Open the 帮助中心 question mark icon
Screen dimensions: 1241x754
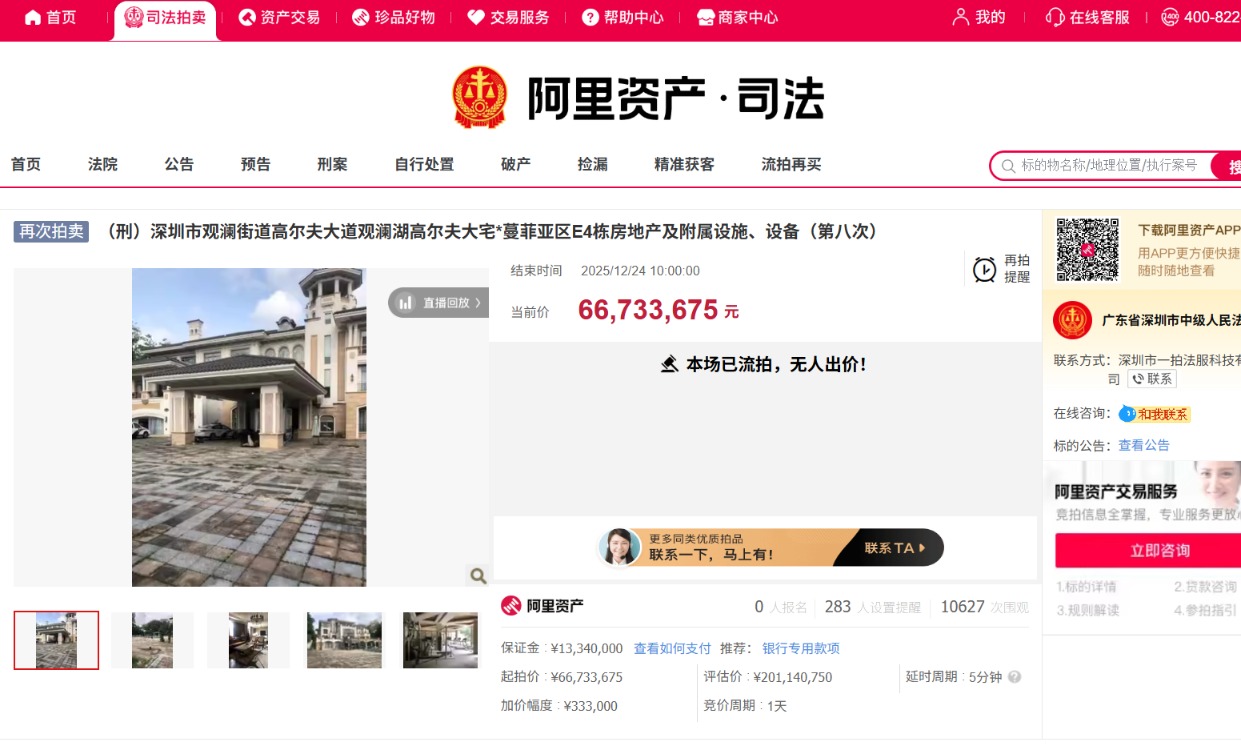click(590, 17)
